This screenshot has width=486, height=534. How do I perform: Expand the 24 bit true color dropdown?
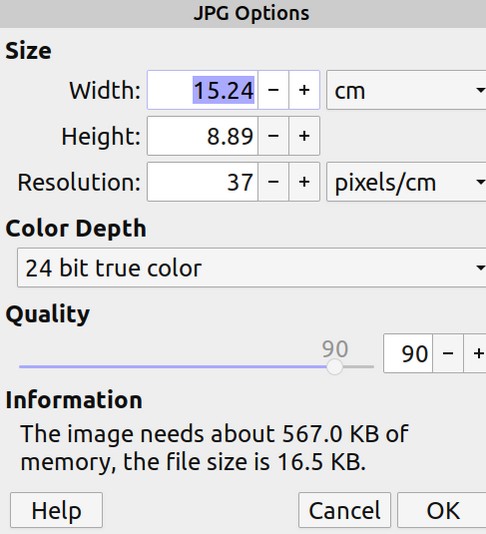click(252, 268)
